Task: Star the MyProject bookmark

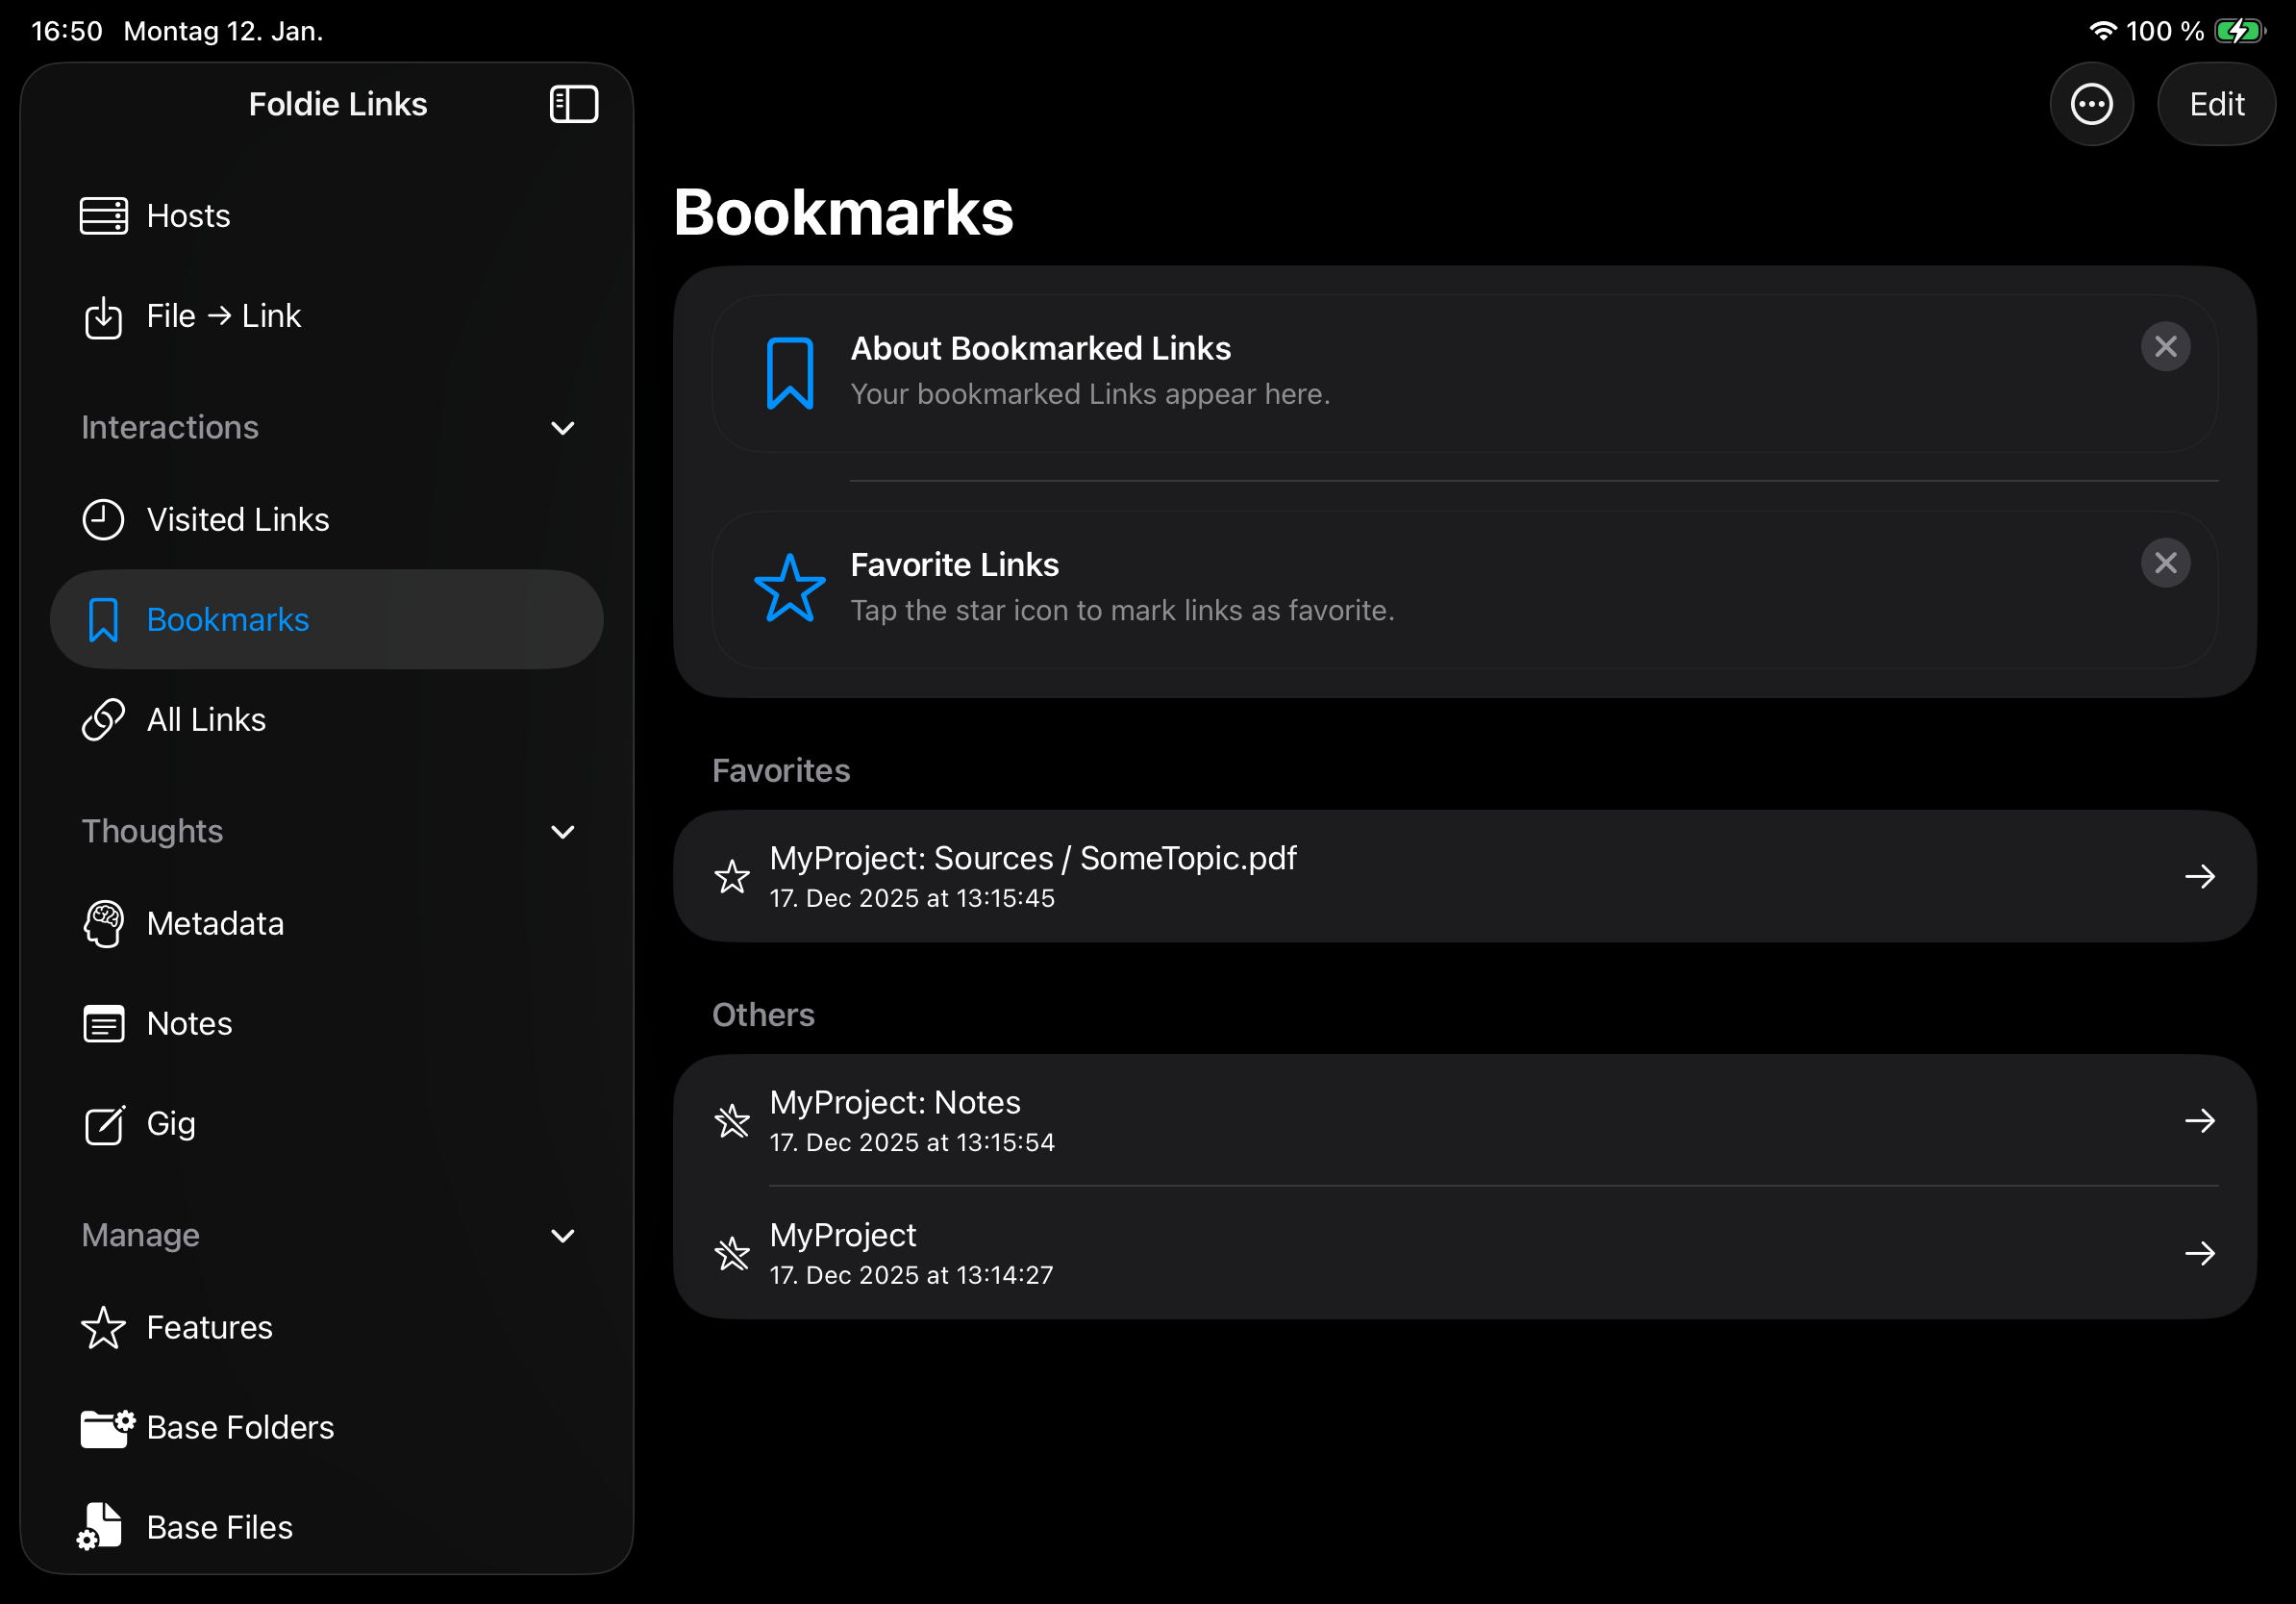Action: pyautogui.click(x=733, y=1253)
